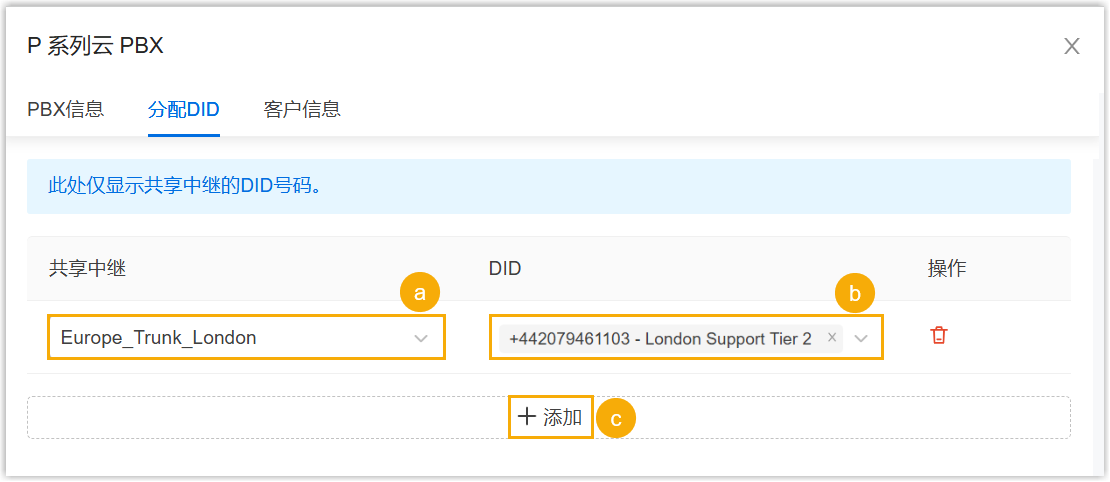Switch to the PBX信息 tab
The height and width of the screenshot is (482, 1110).
coord(65,110)
